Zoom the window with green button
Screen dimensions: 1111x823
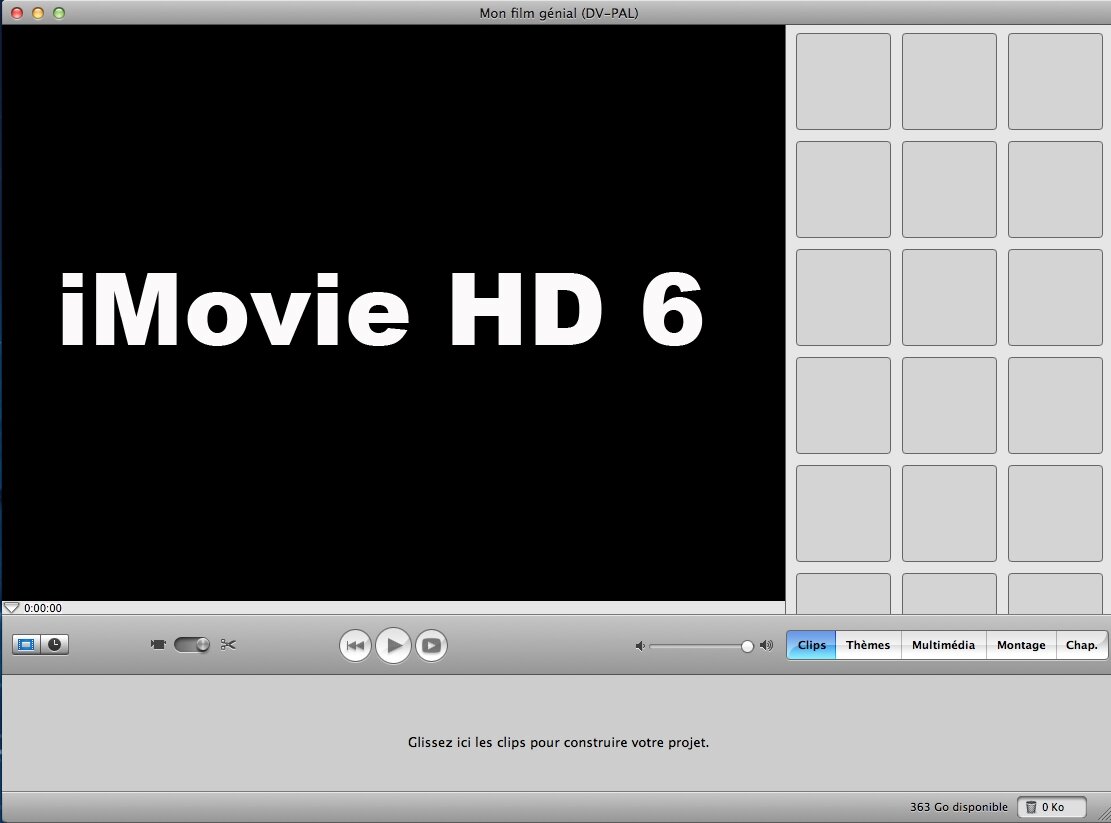pyautogui.click(x=60, y=13)
